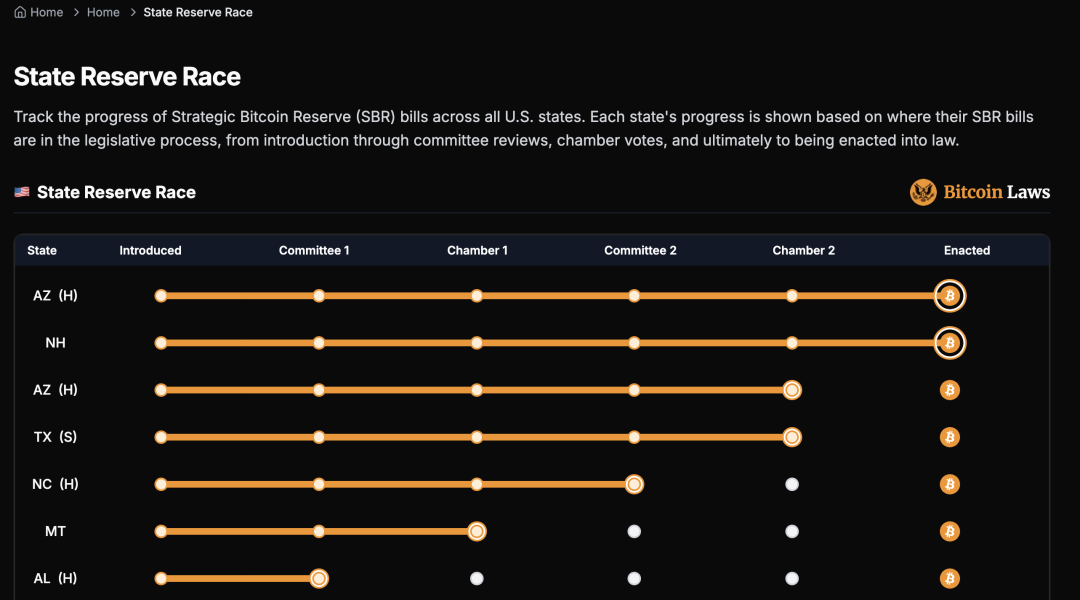Viewport: 1080px width, 600px height.
Task: Click MT Chamber 1 progress marker
Action: (477, 532)
